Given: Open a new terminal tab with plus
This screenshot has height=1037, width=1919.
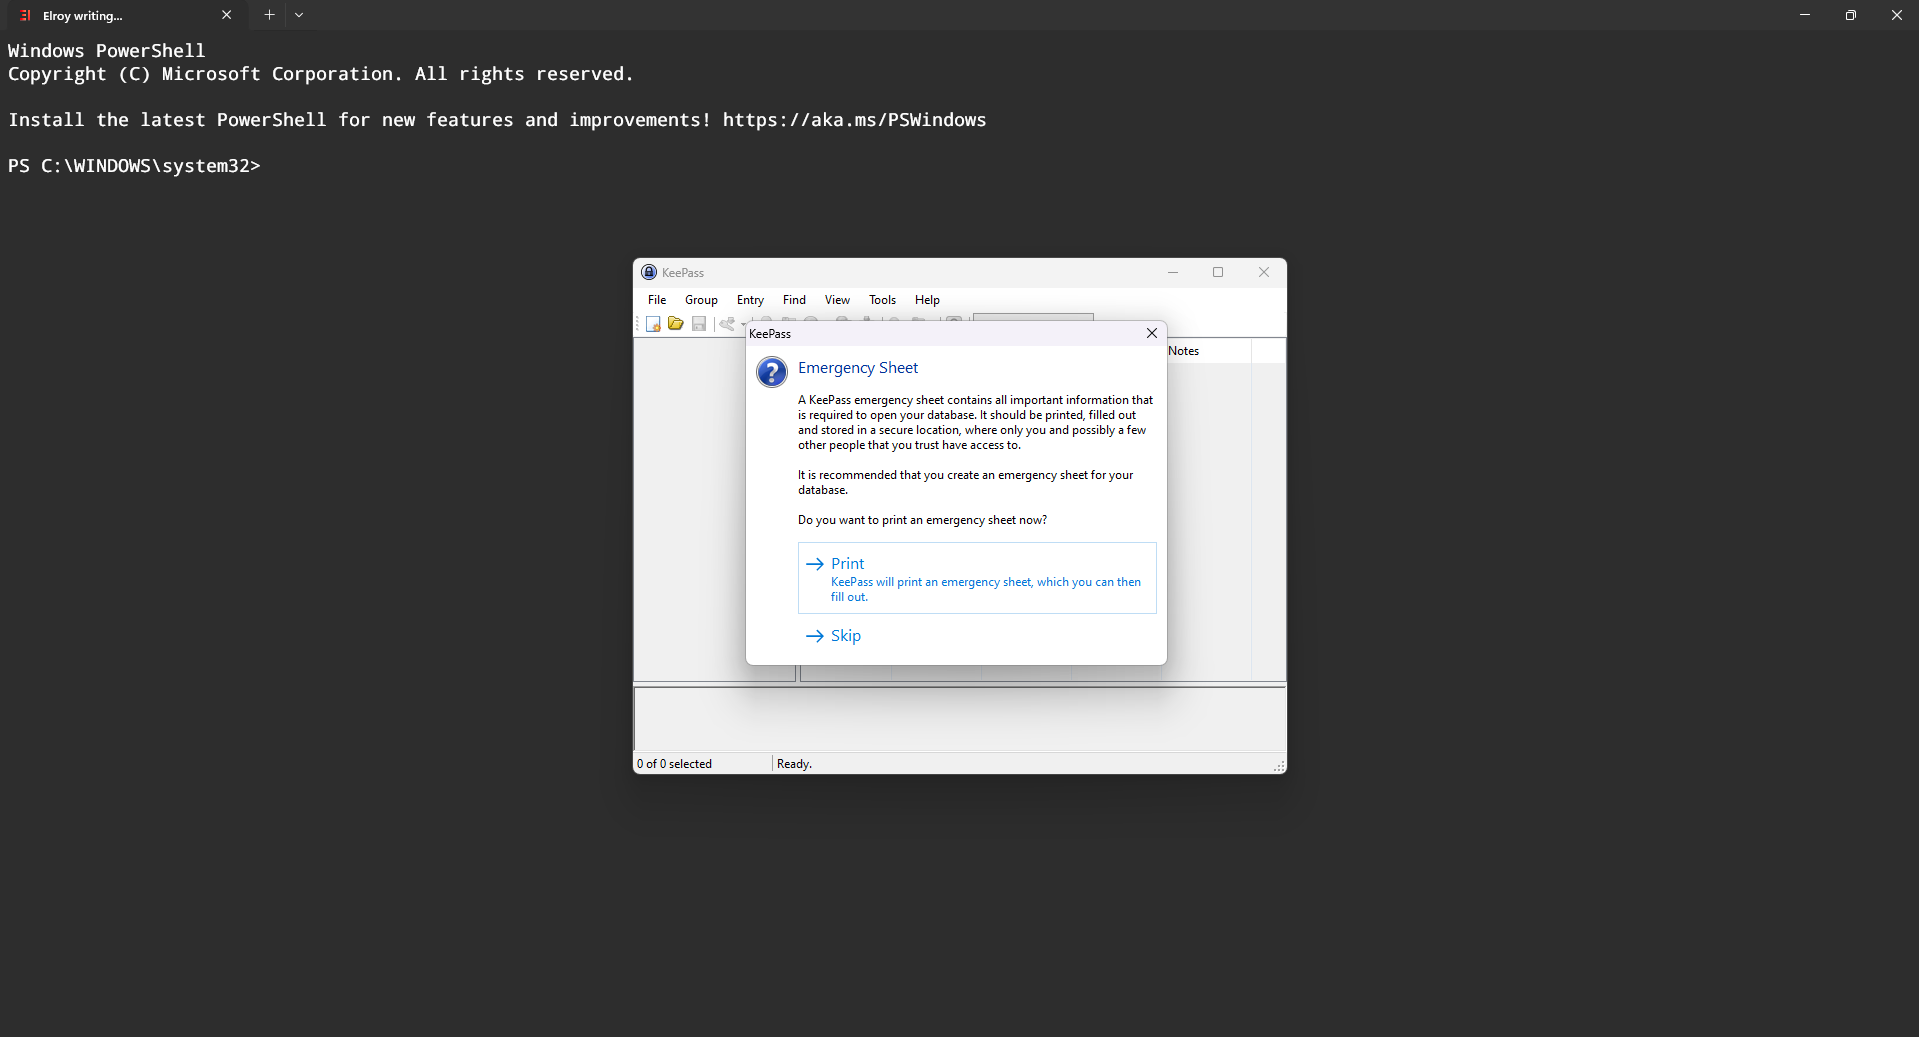Looking at the screenshot, I should pyautogui.click(x=269, y=15).
